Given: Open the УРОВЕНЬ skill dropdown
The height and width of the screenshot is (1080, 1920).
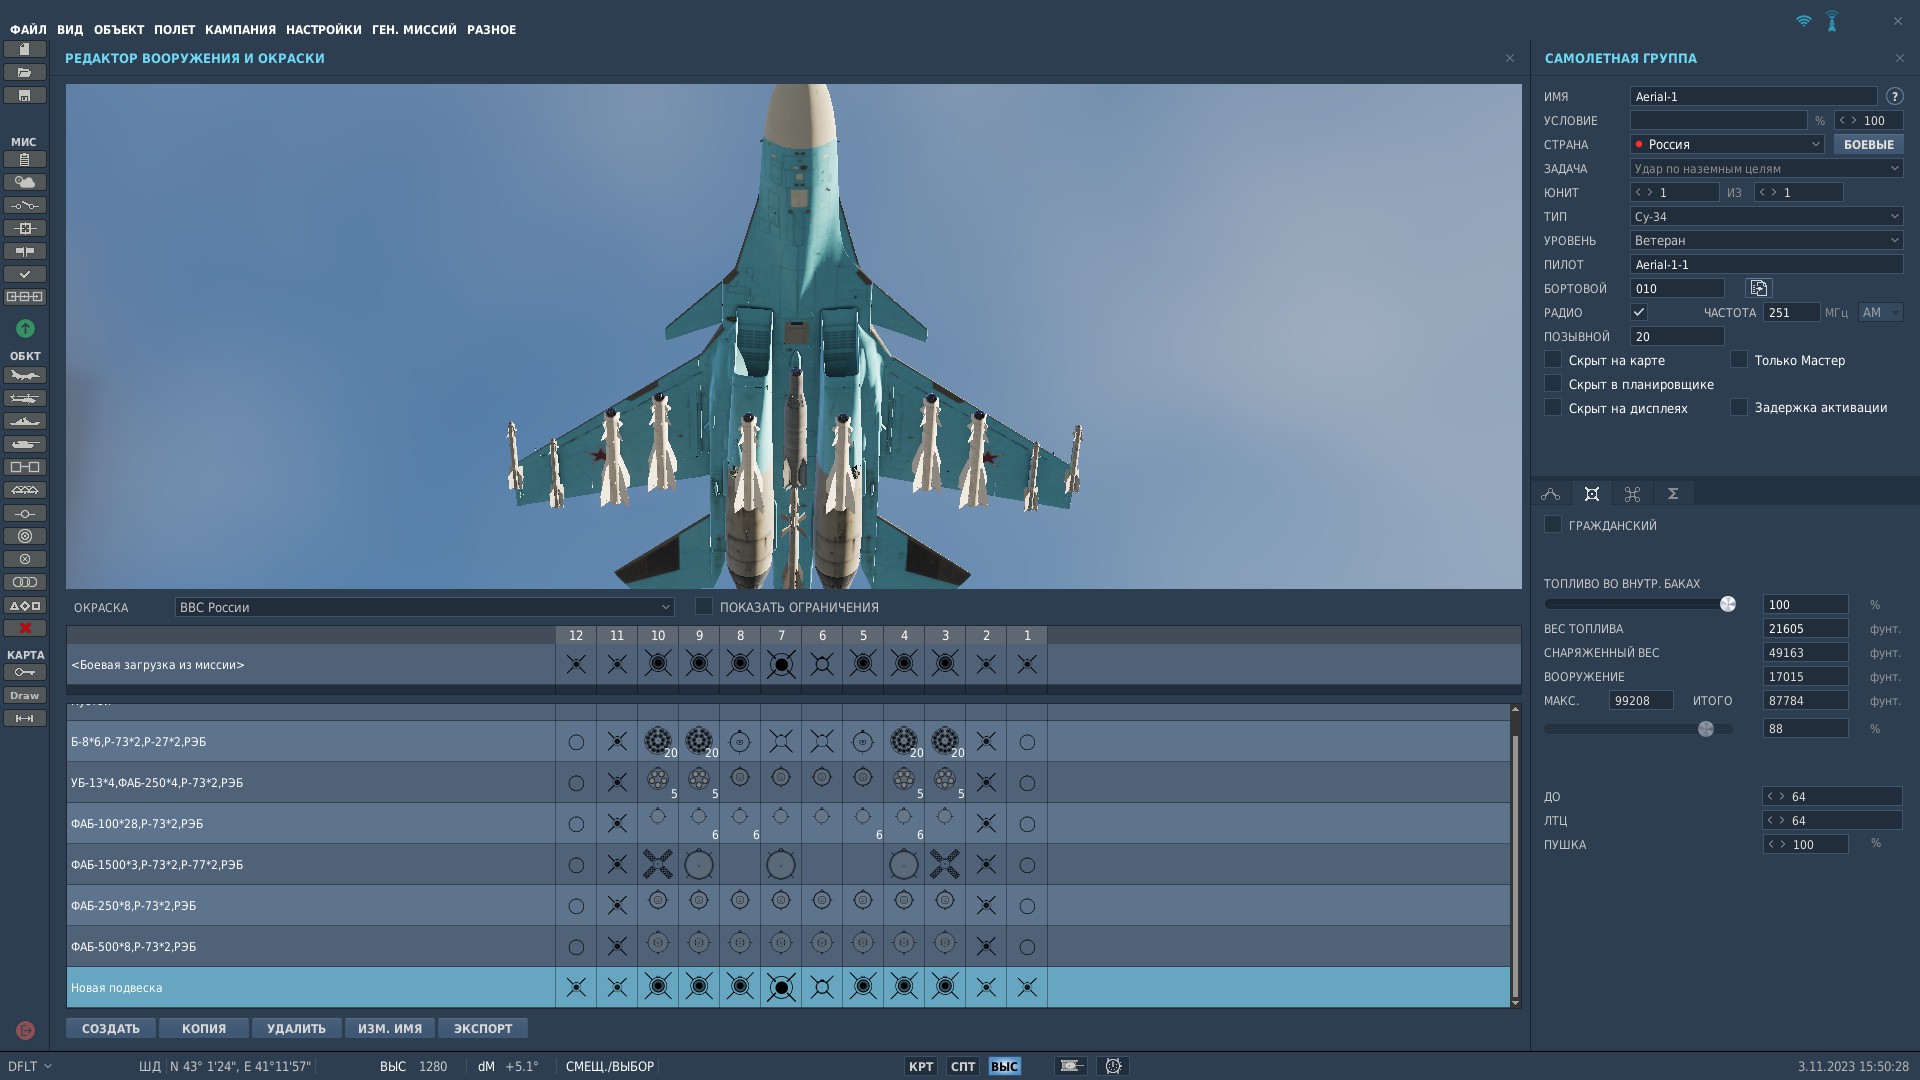Looking at the screenshot, I should 1766,241.
